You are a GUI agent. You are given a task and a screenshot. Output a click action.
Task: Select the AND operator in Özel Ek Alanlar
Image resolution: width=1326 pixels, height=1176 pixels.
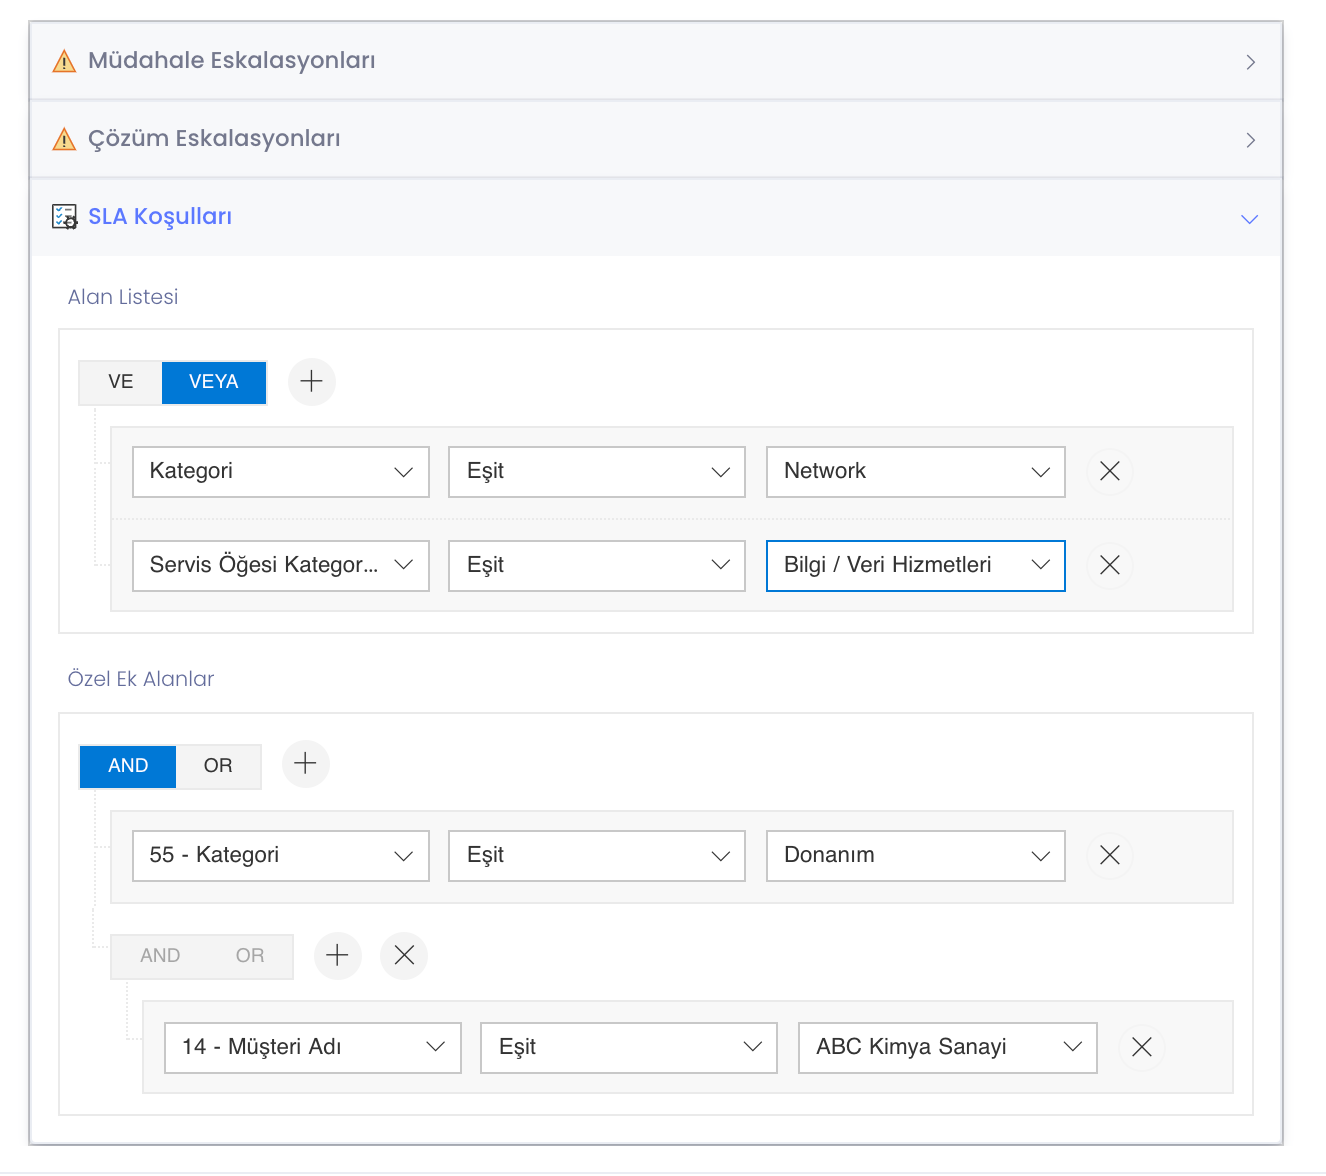pos(128,766)
